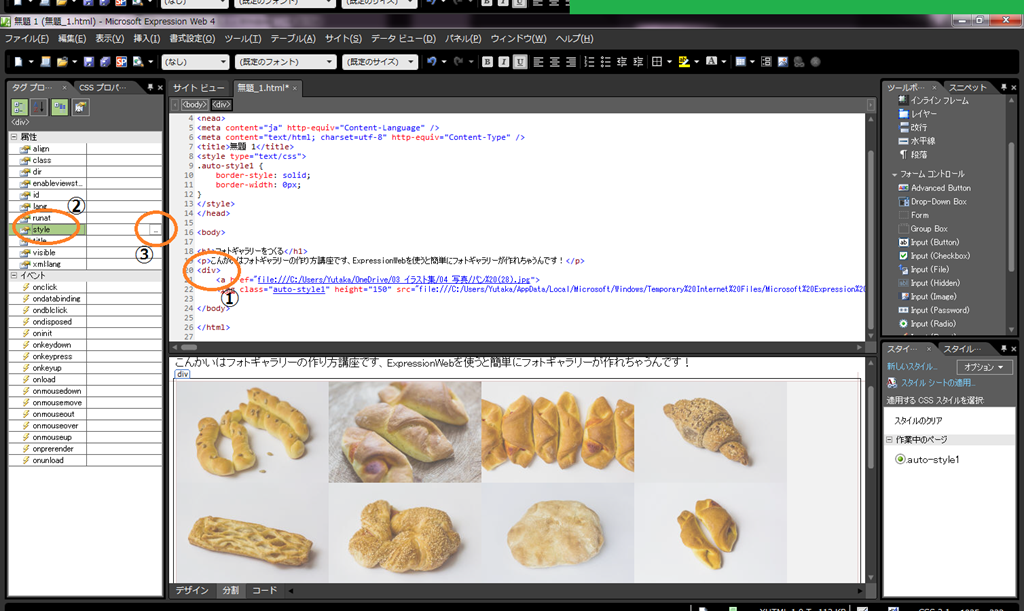This screenshot has width=1024, height=611.
Task: Click the round flatbread photo thumbnail
Action: pos(557,533)
